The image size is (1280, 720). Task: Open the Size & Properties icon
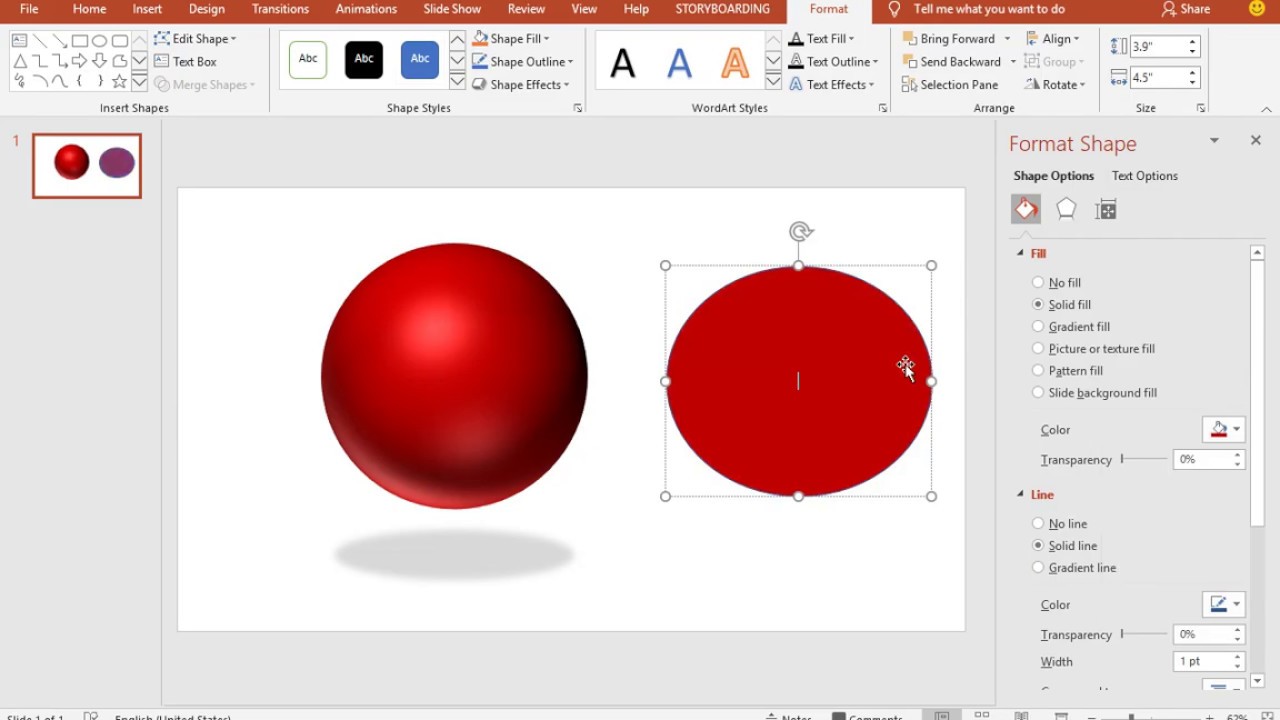coord(1106,209)
